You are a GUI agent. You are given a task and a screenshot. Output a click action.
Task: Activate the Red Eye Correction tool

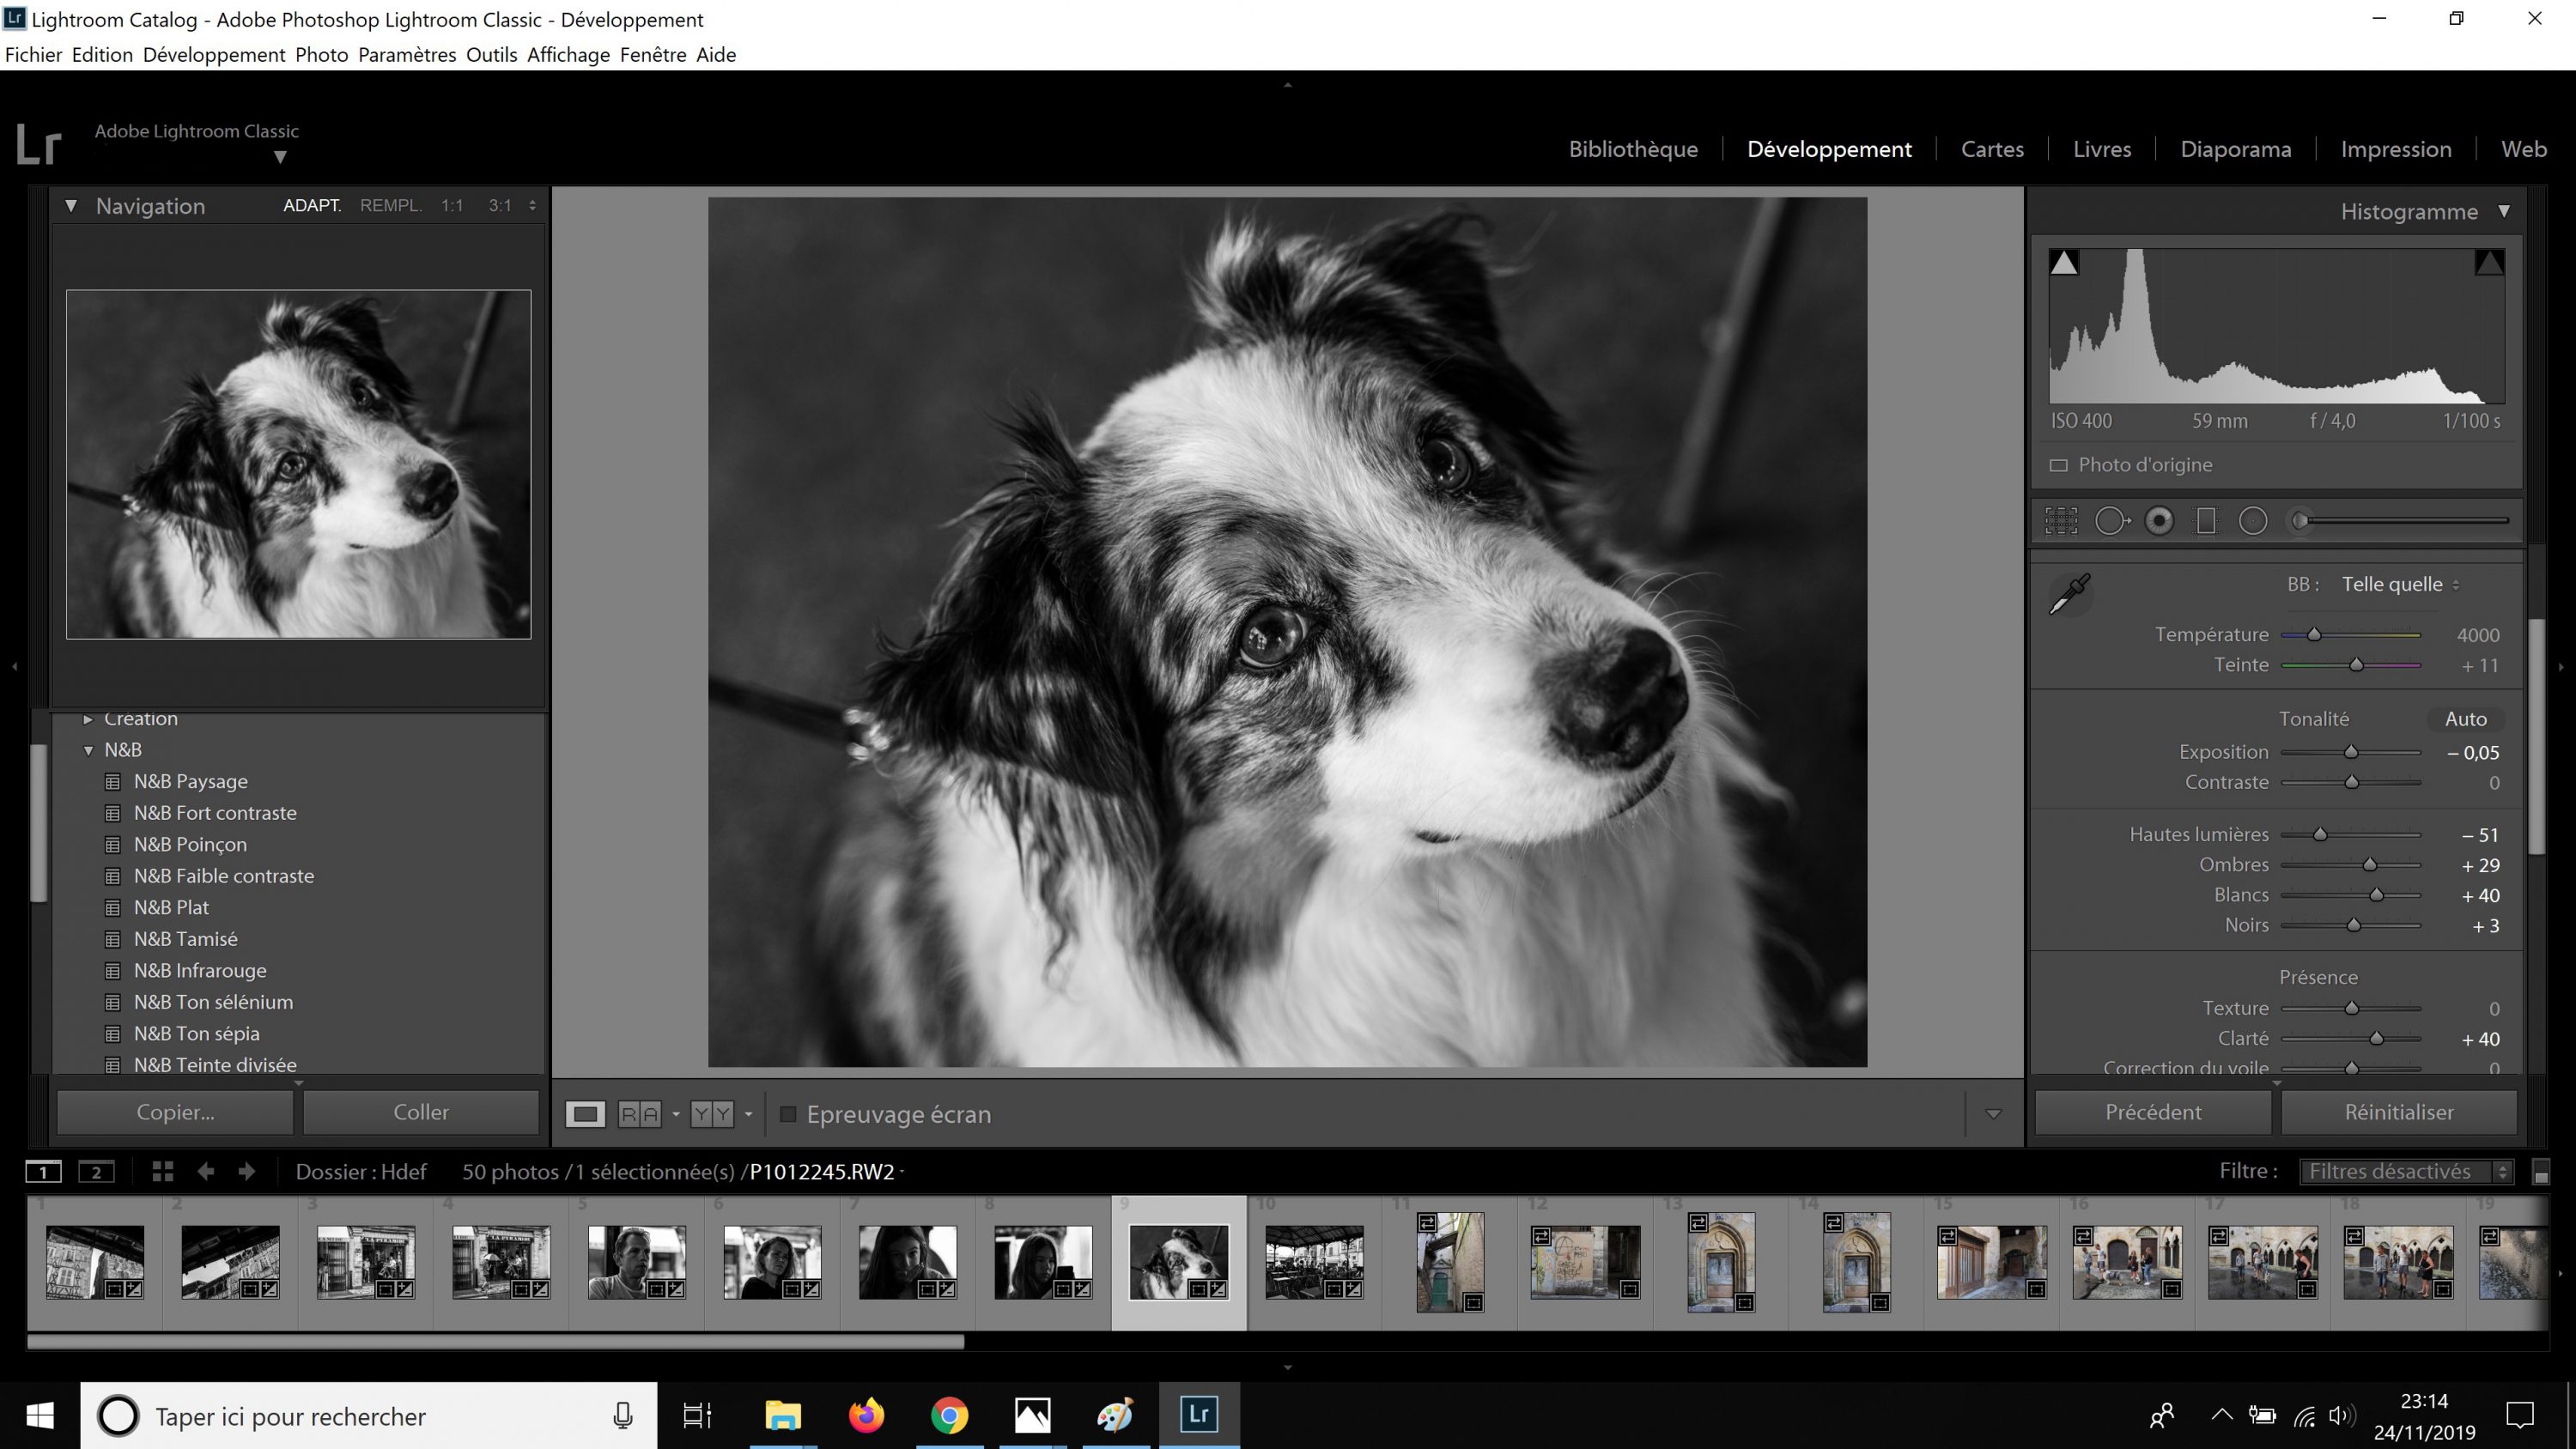(x=2159, y=521)
